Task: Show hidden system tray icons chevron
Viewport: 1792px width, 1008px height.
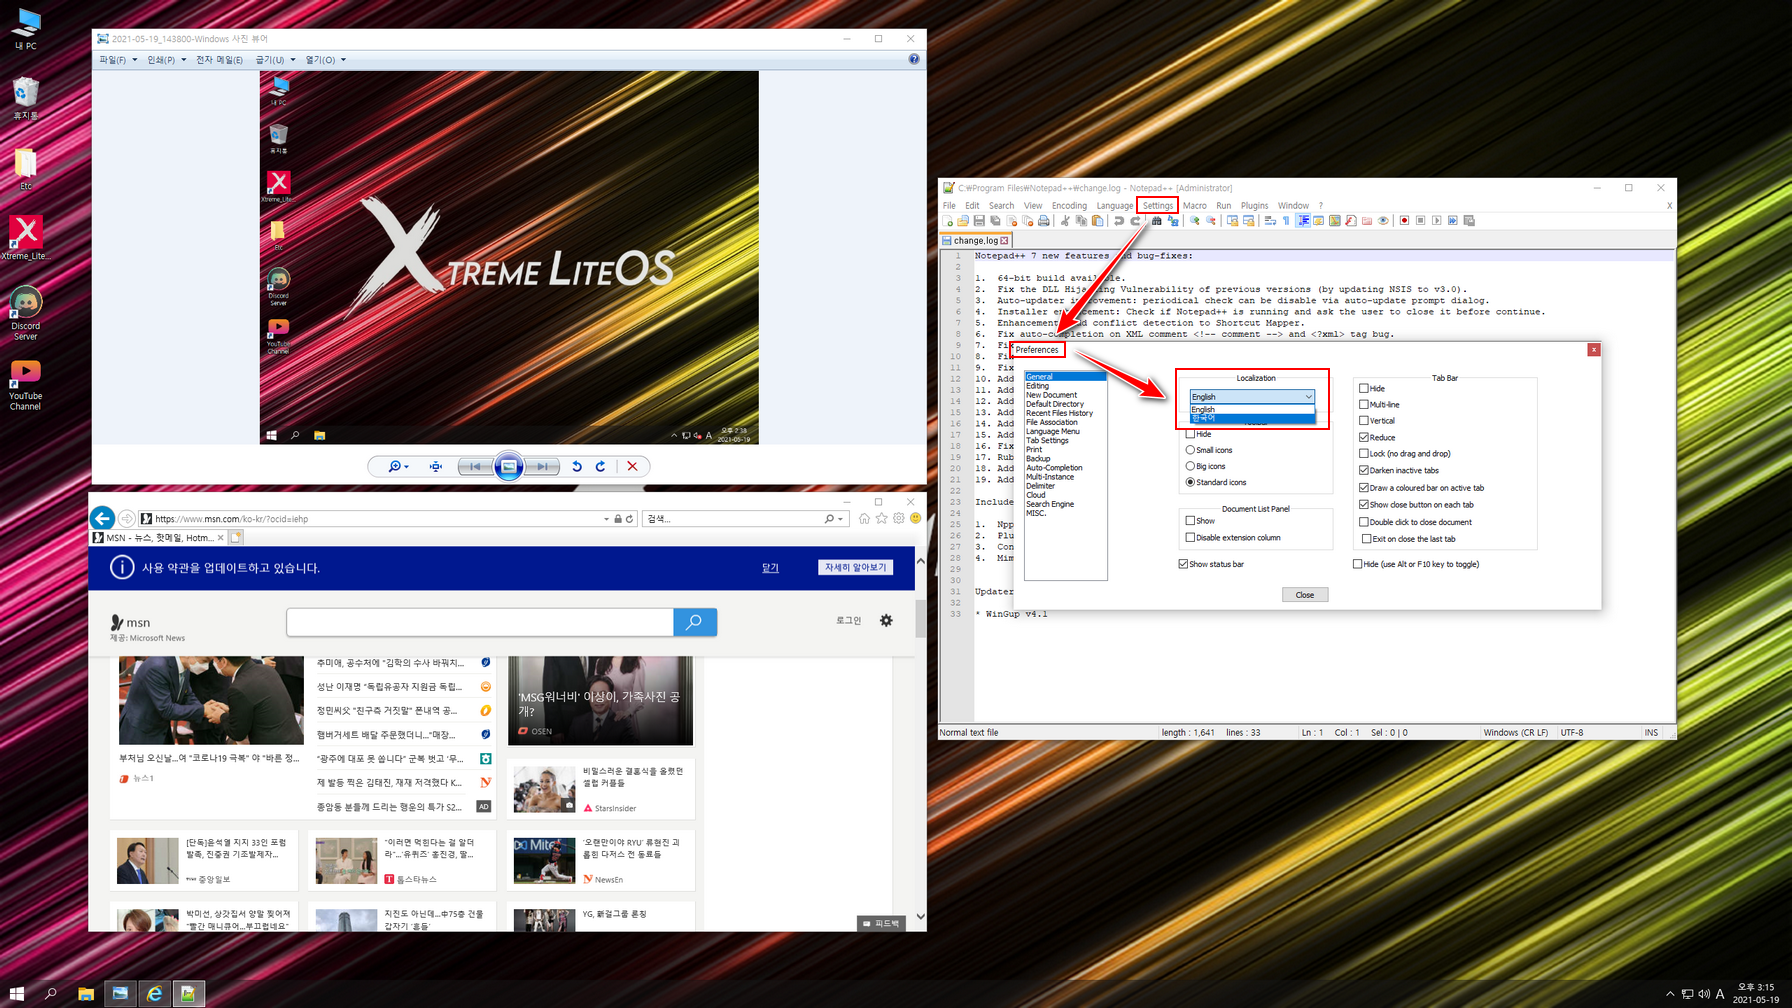Action: [1669, 994]
